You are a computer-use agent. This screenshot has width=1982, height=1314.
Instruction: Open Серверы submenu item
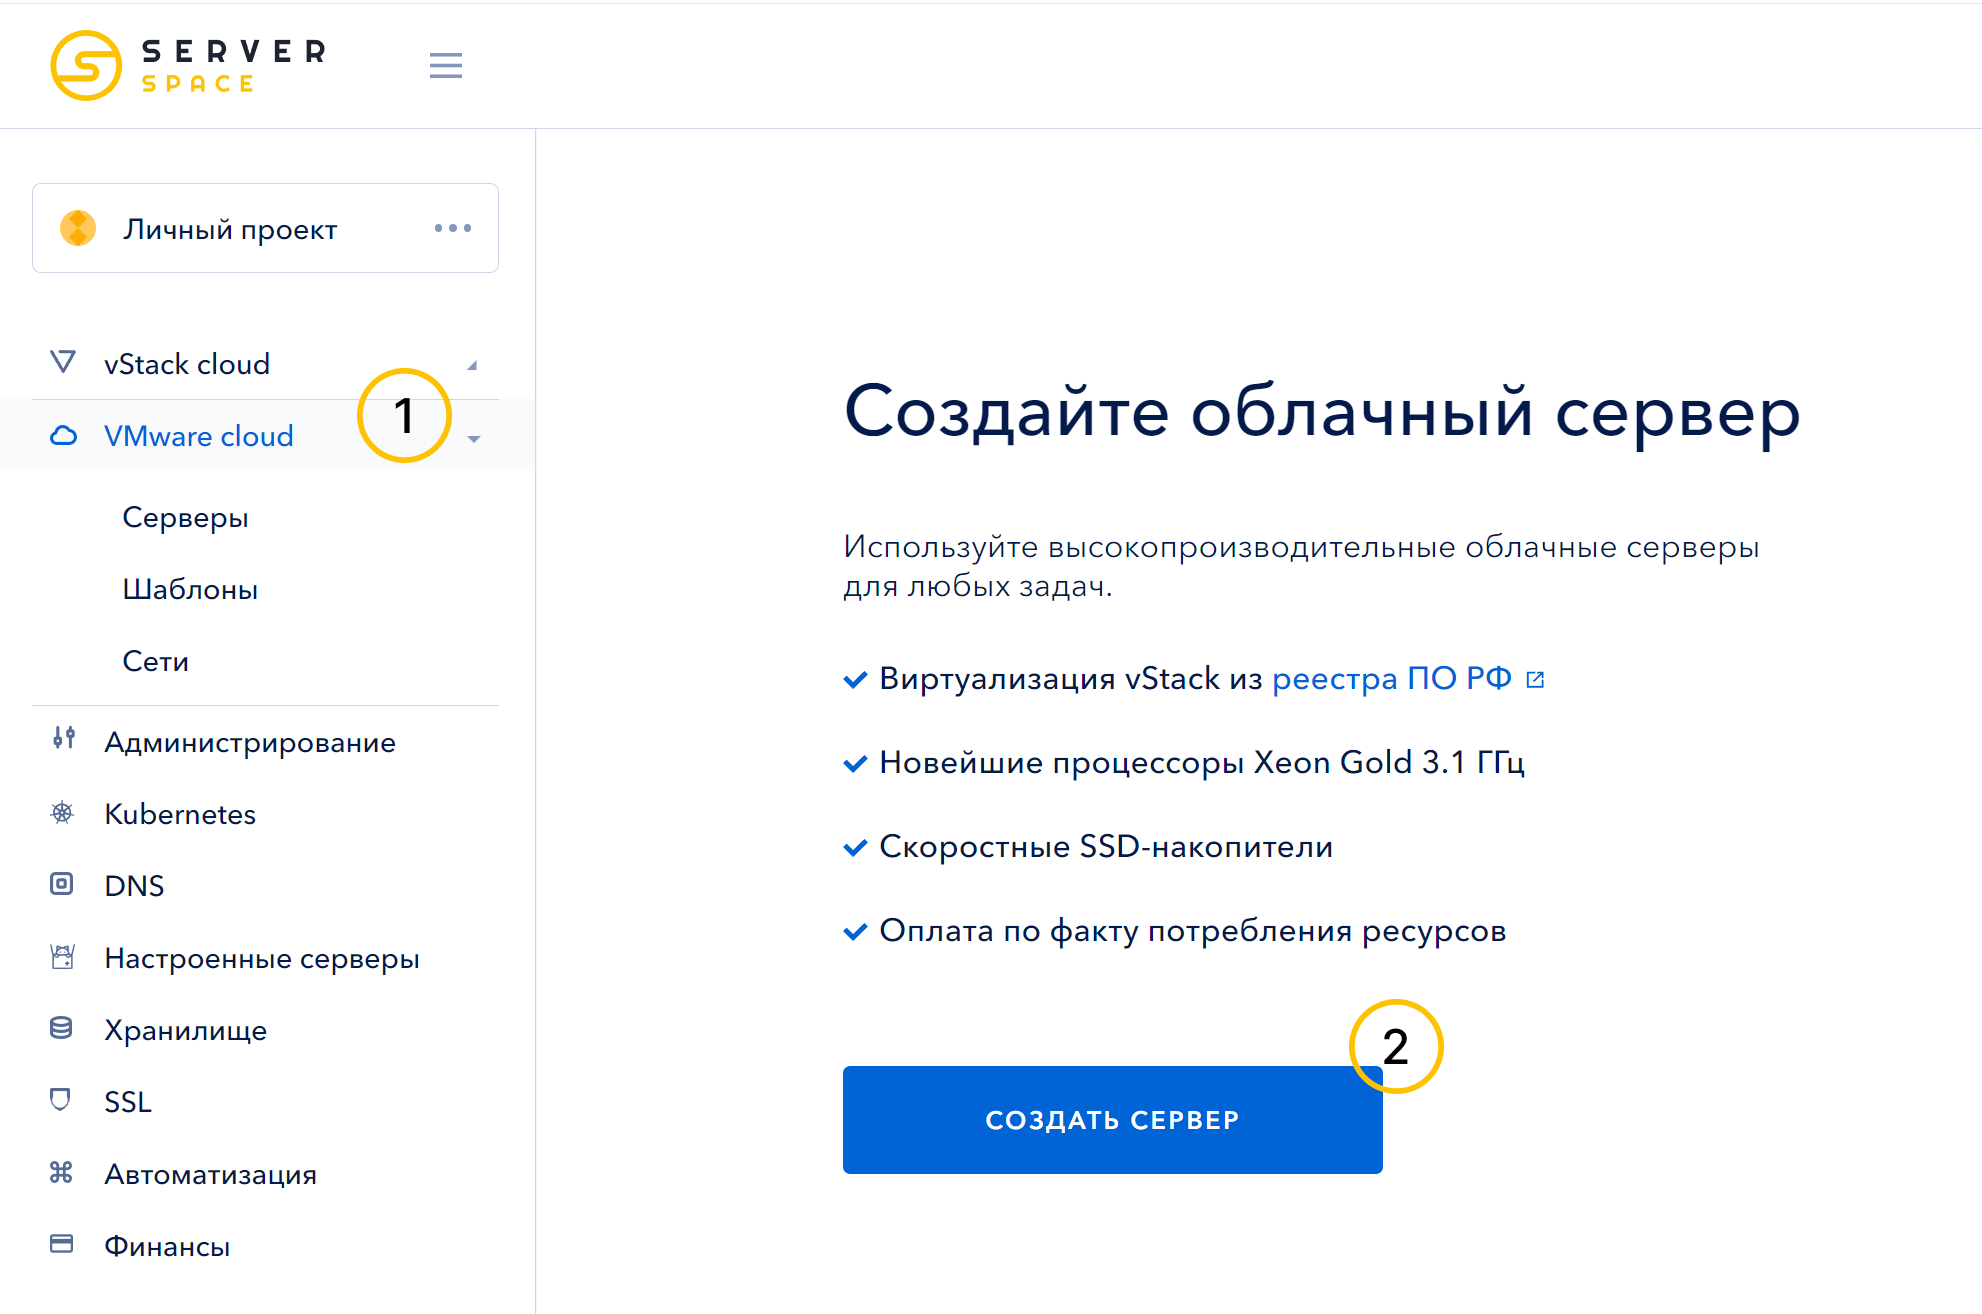[x=185, y=518]
